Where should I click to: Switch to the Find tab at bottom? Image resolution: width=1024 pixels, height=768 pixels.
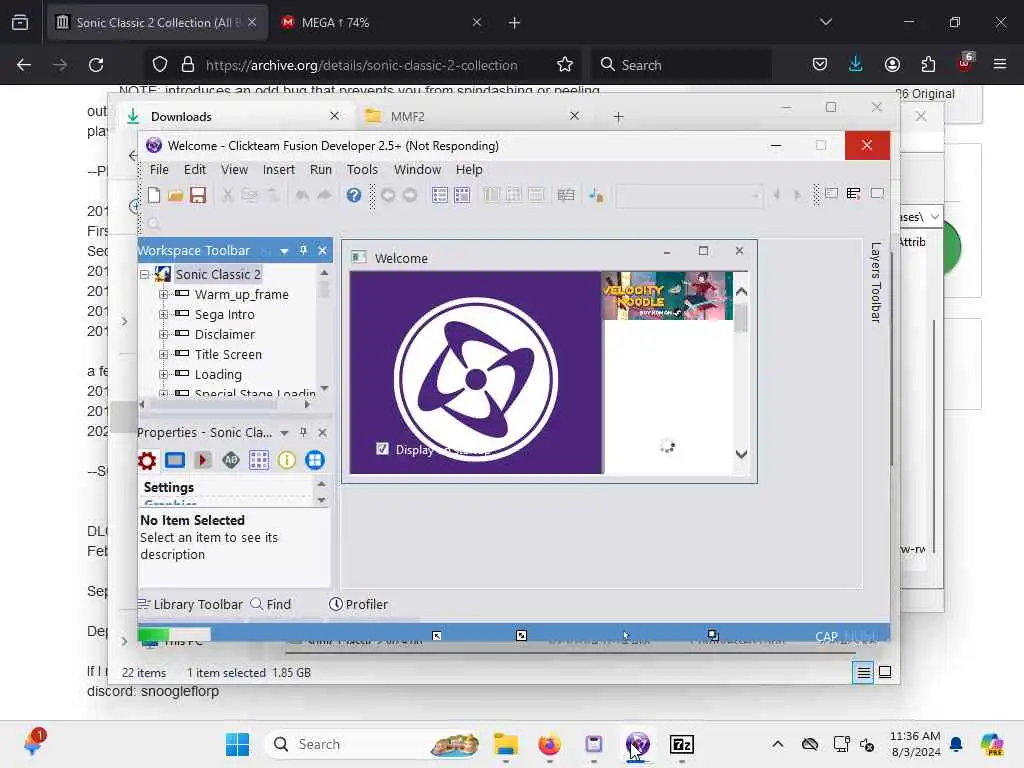point(271,604)
